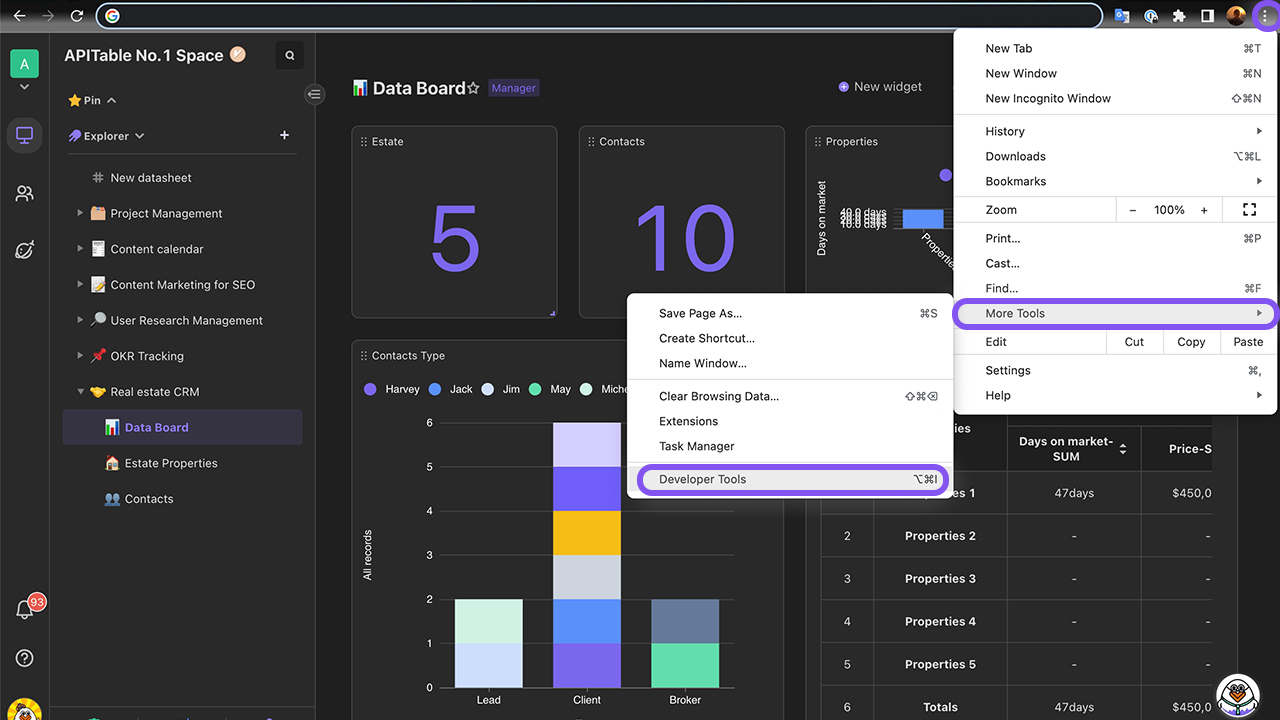Open the History submenu

point(1117,131)
